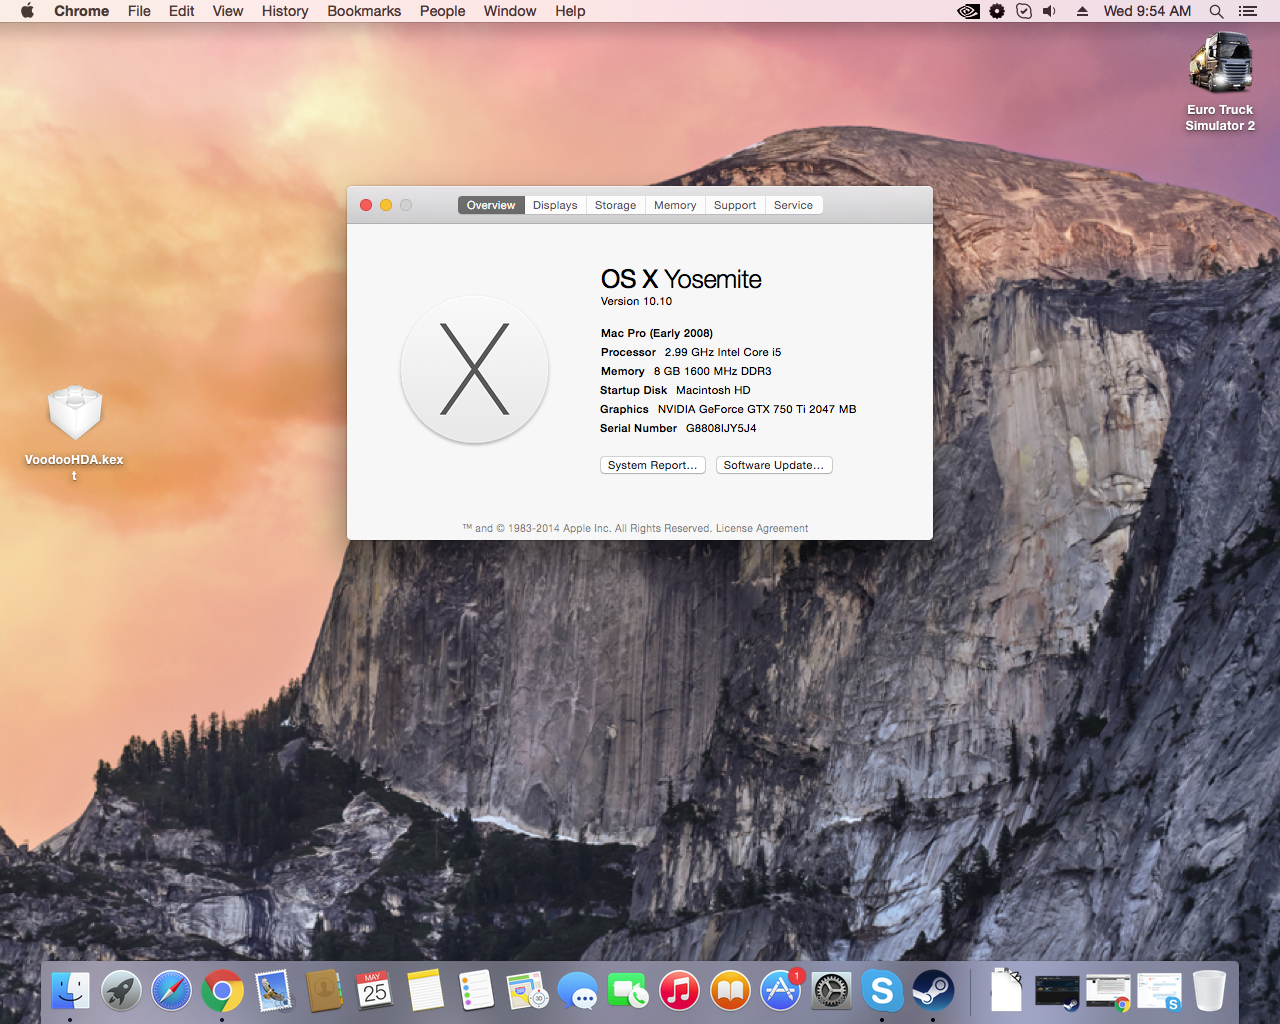Click the serial number G8808IJY5J4
This screenshot has width=1280, height=1024.
pyautogui.click(x=721, y=428)
